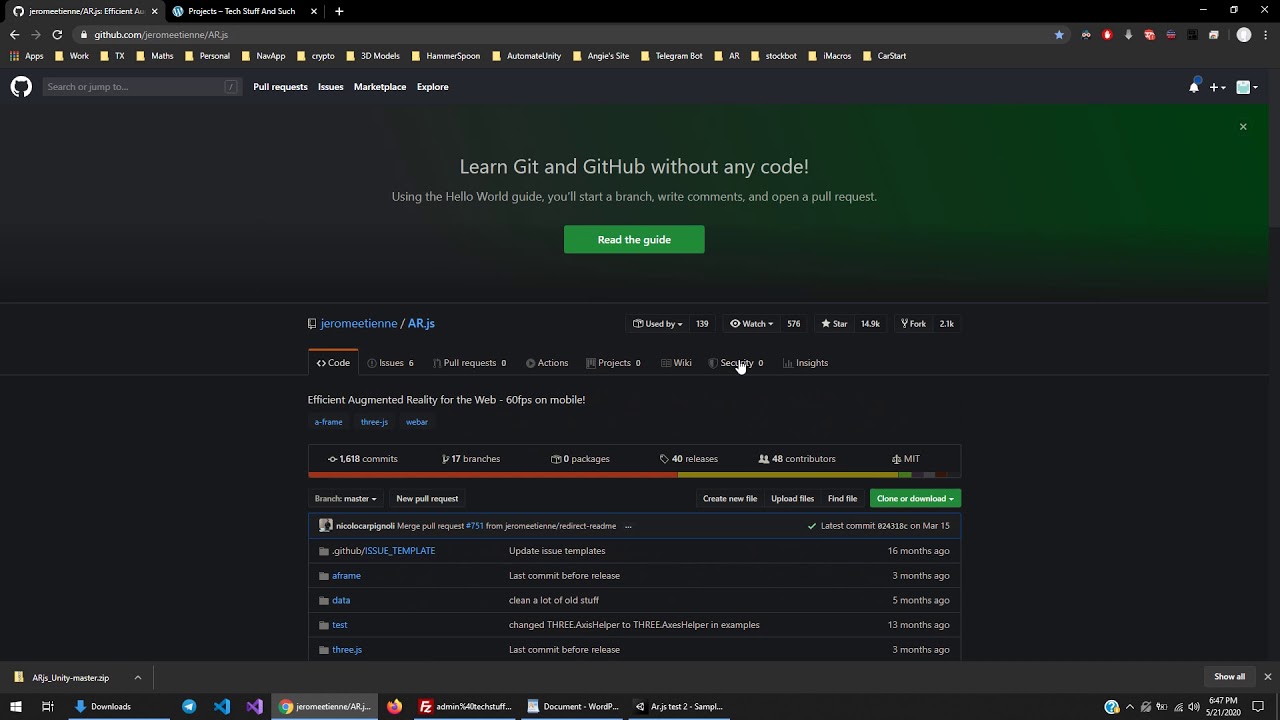This screenshot has height=720, width=1280.
Task: Open options arrow for ARjs_Unity-master.zip download
Action: click(137, 678)
